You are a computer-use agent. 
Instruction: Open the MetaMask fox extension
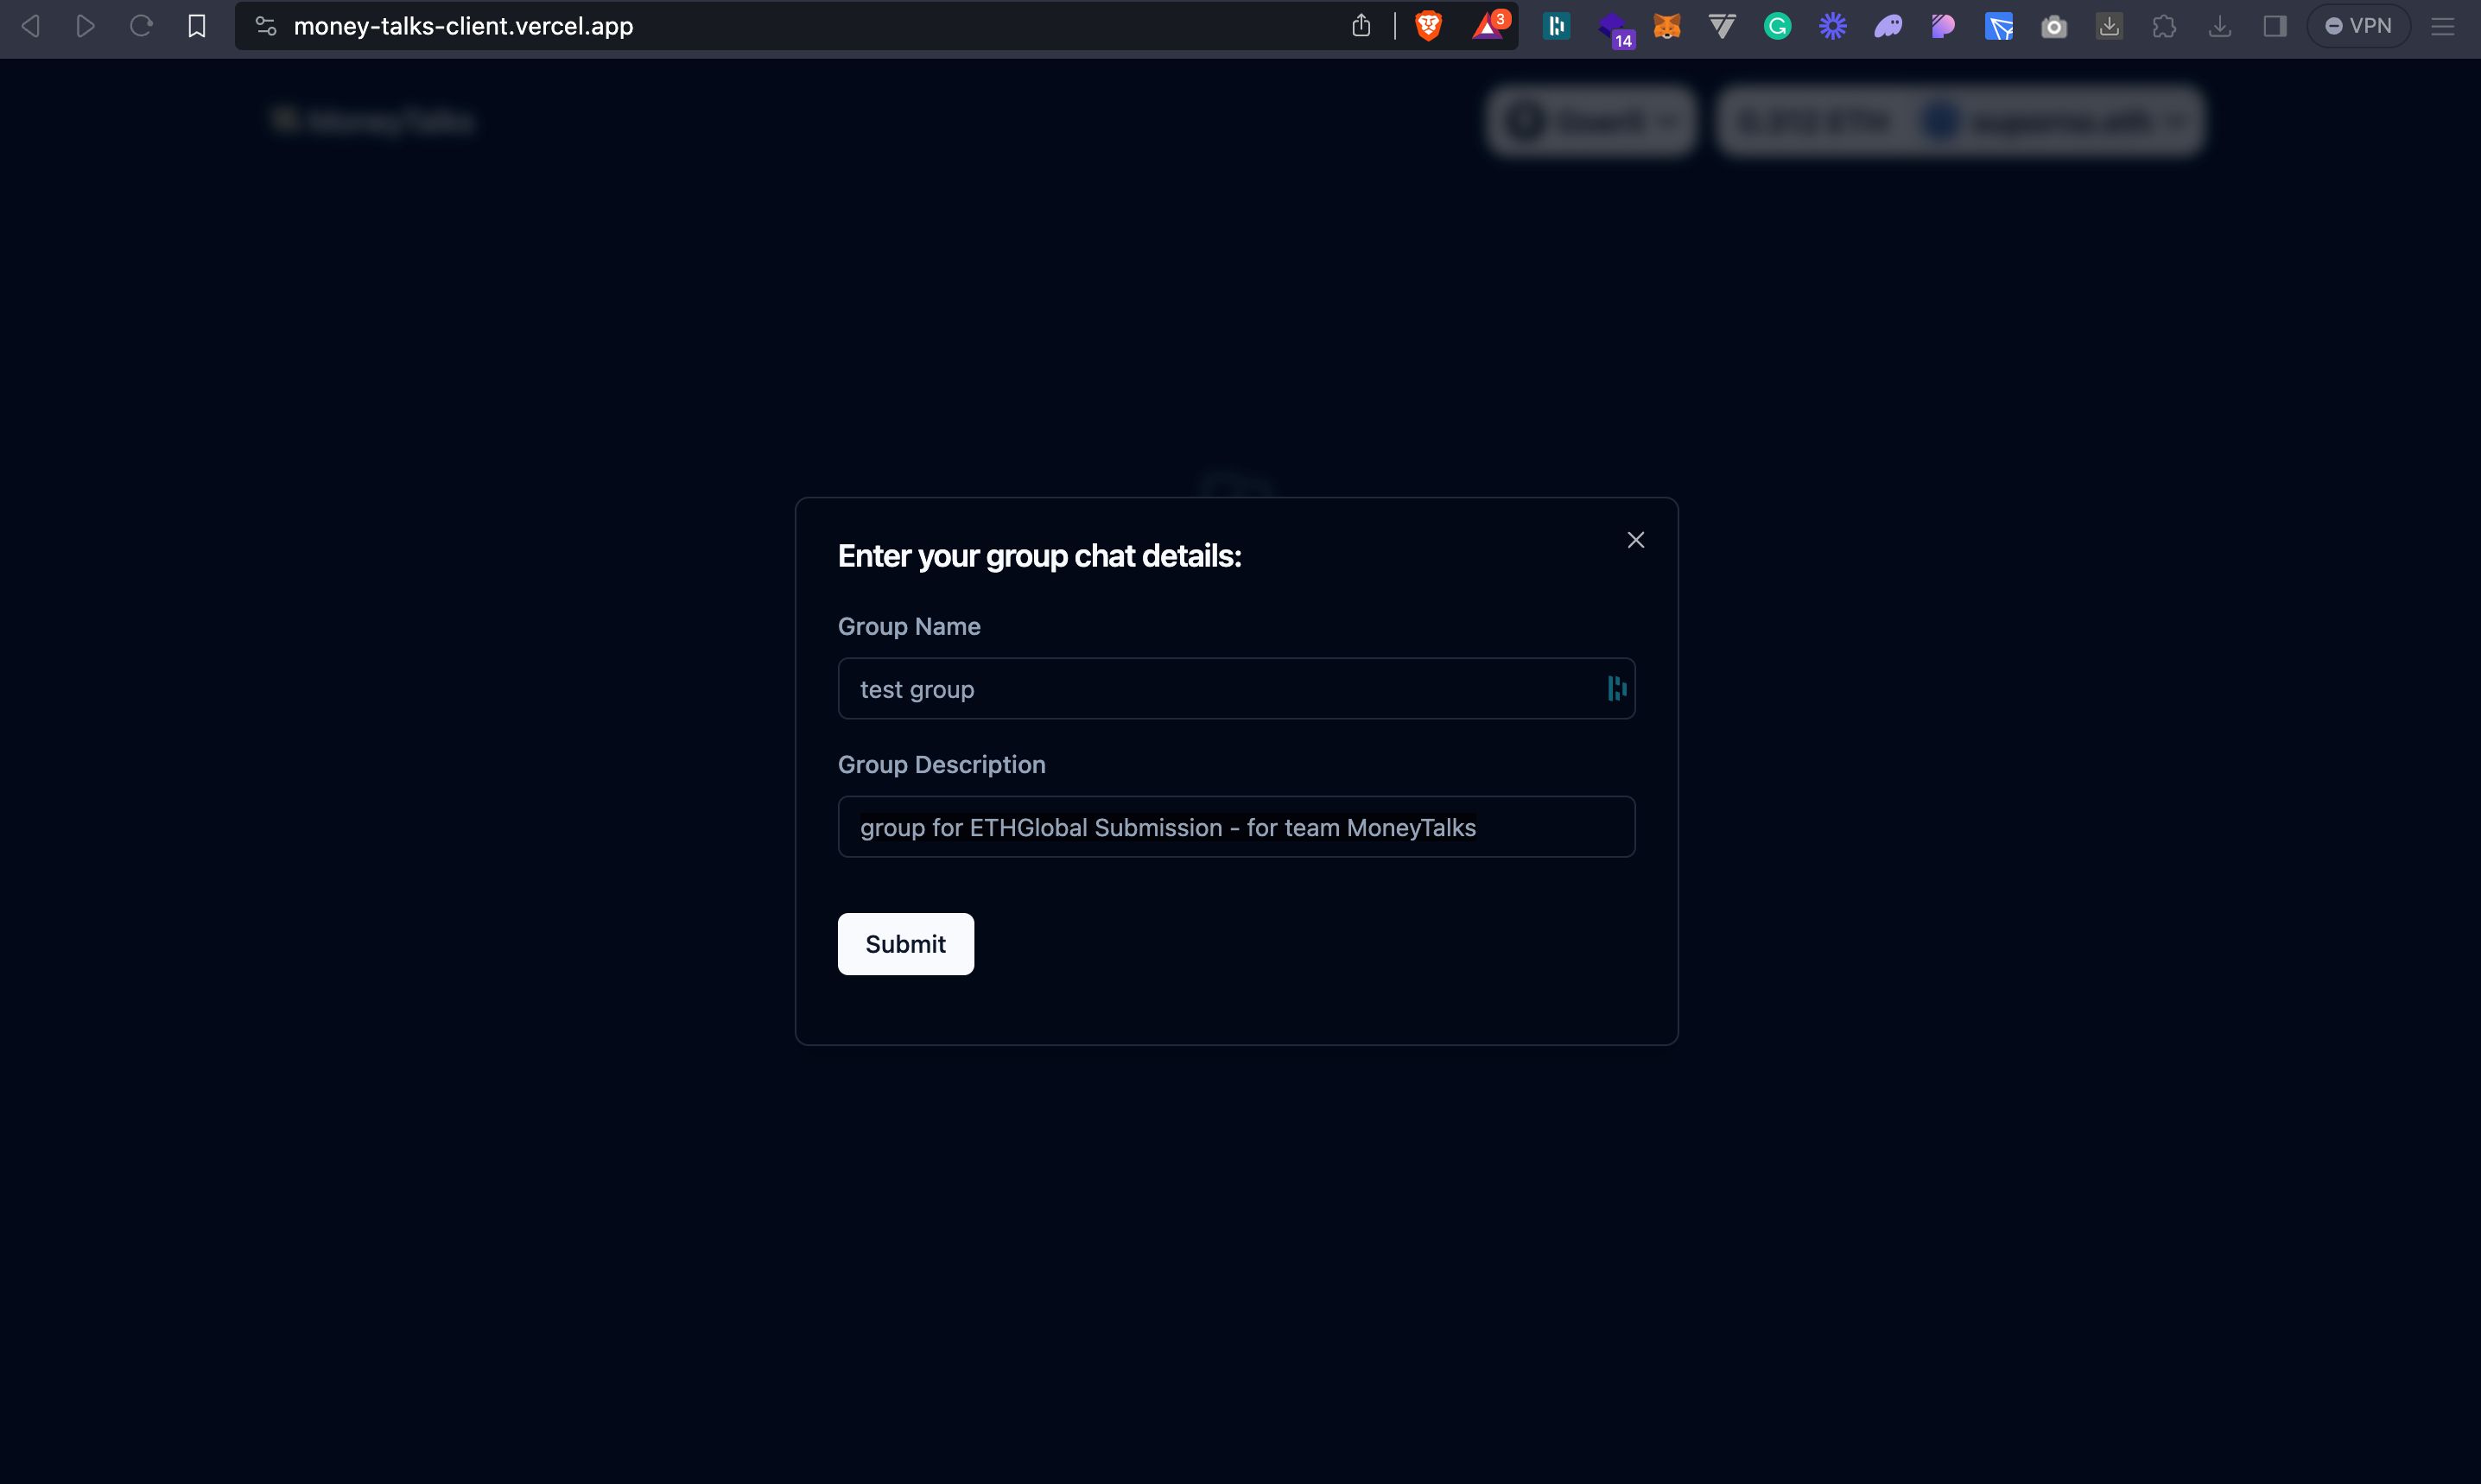1667,26
